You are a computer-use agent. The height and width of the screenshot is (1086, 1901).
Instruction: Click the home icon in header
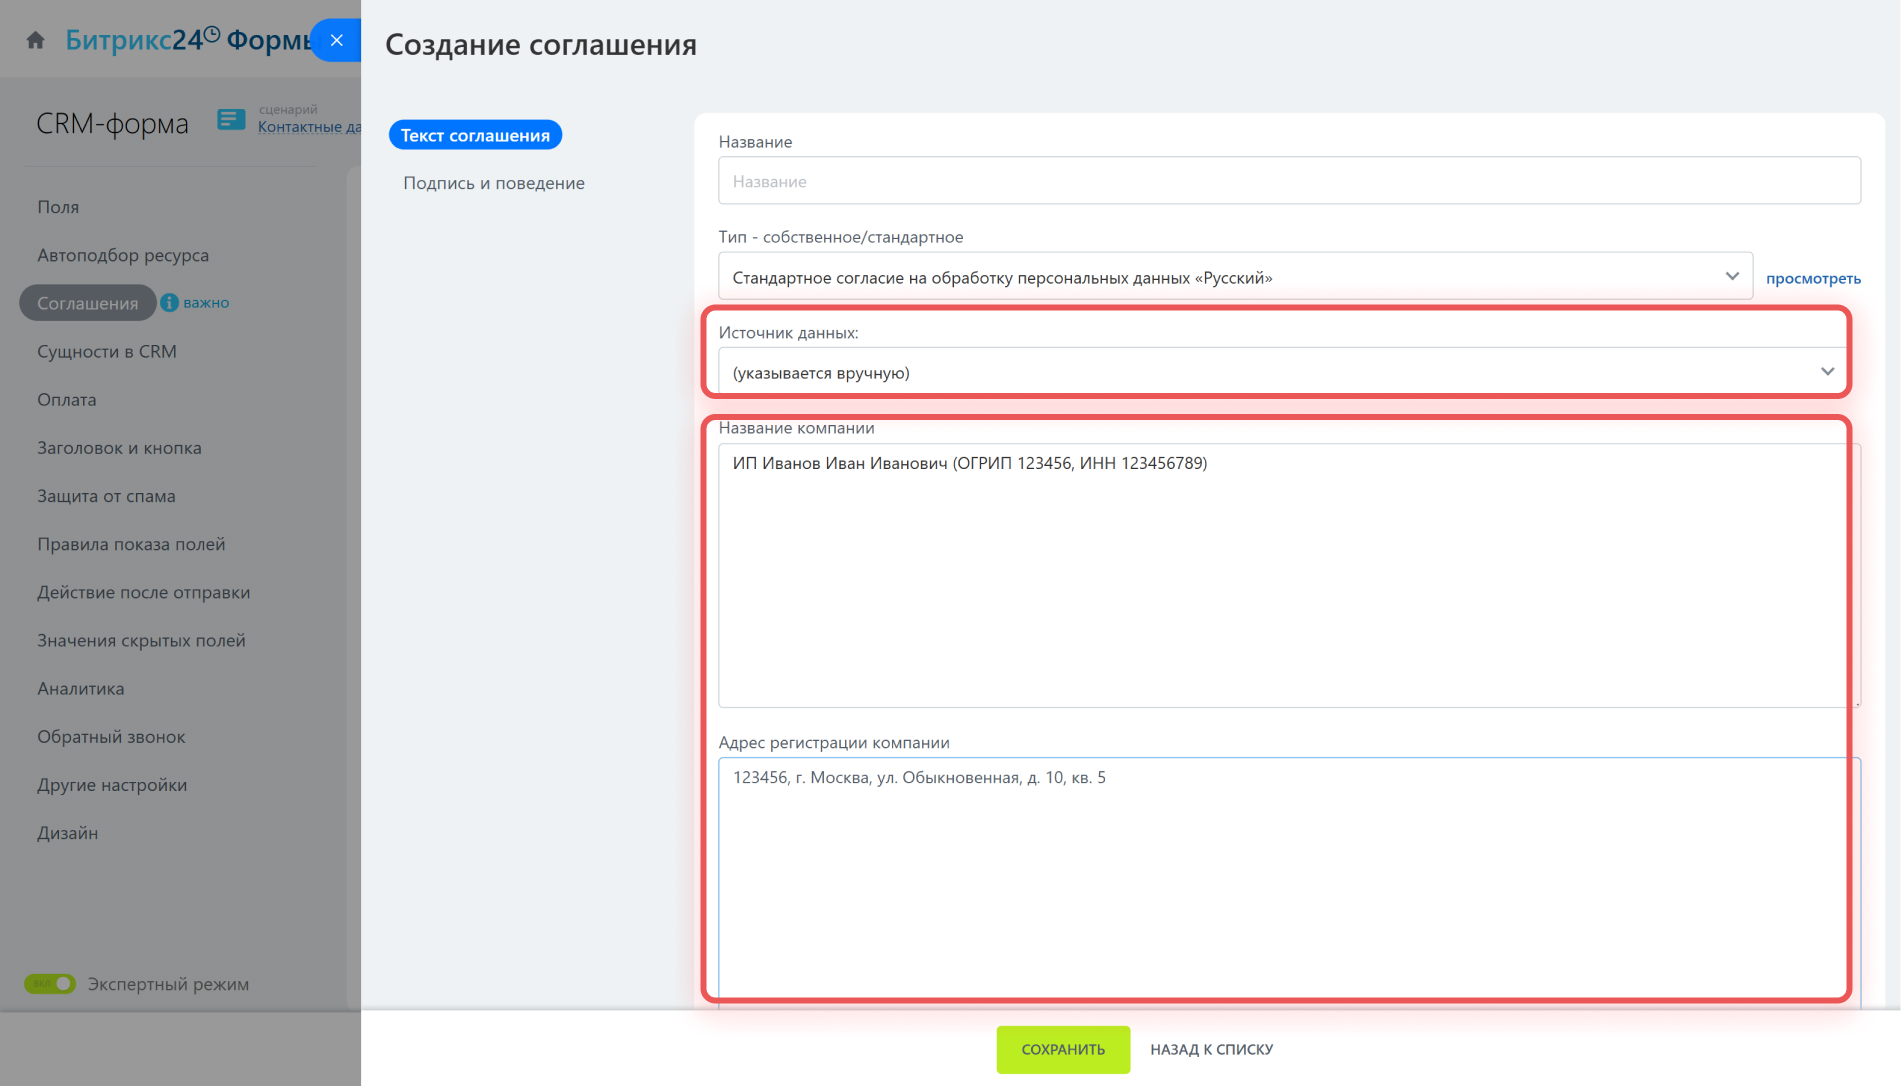click(x=36, y=40)
